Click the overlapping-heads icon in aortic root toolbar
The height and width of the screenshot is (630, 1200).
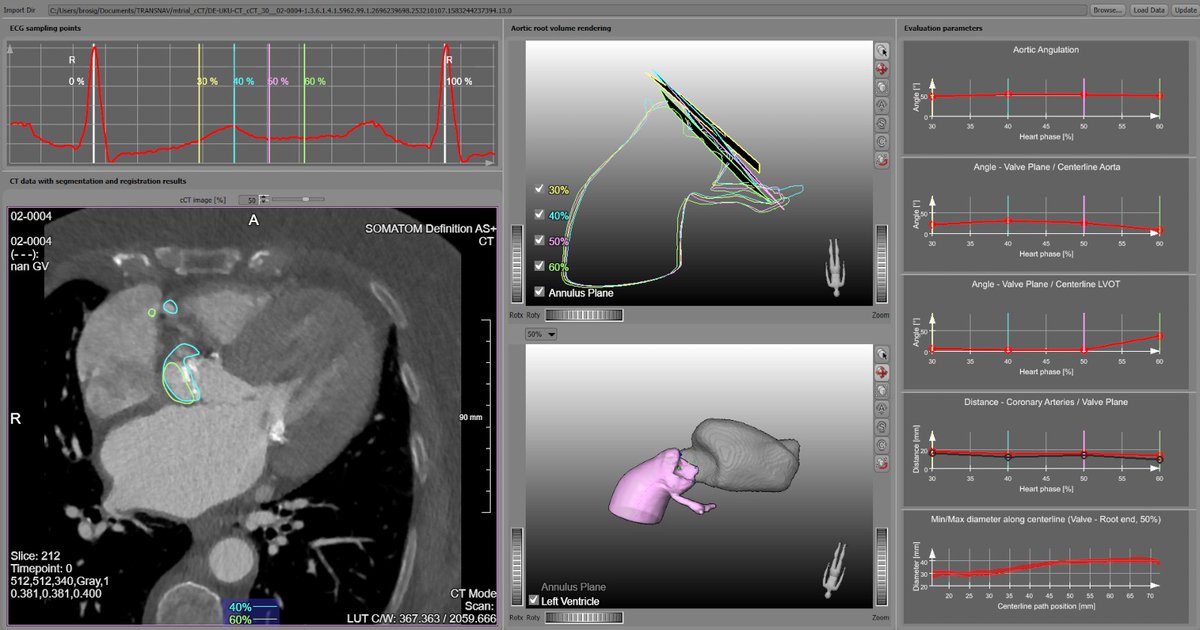pyautogui.click(x=881, y=86)
